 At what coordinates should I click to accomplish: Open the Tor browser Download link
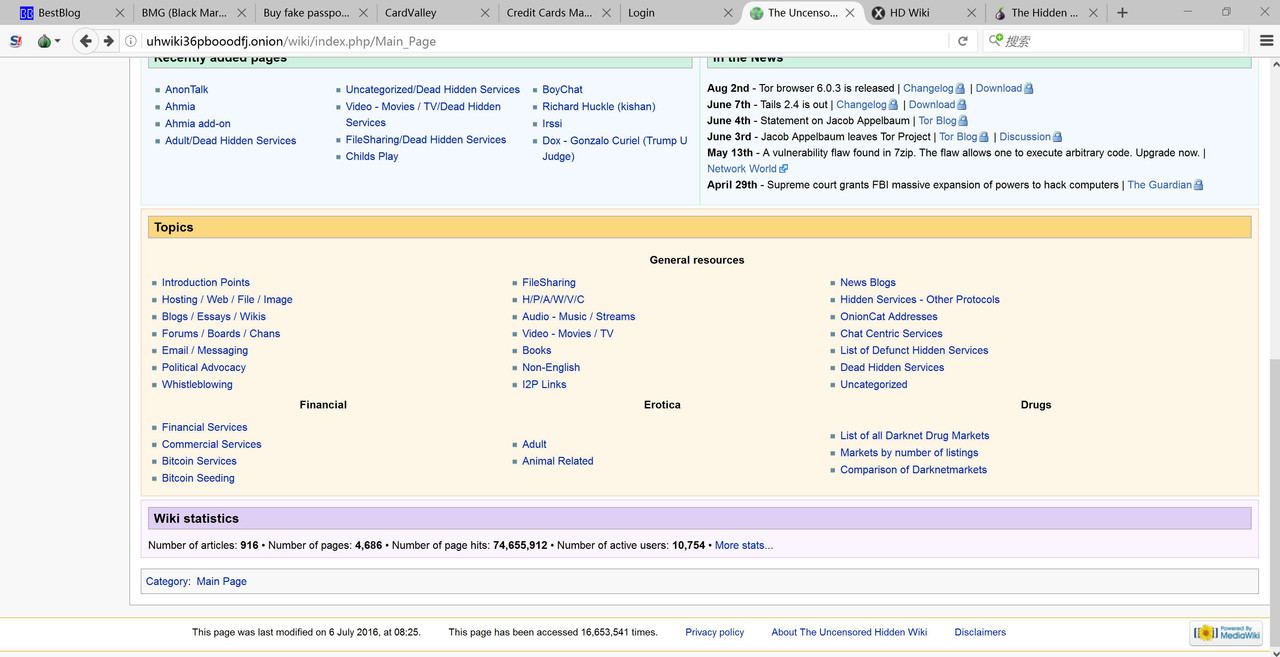point(998,88)
